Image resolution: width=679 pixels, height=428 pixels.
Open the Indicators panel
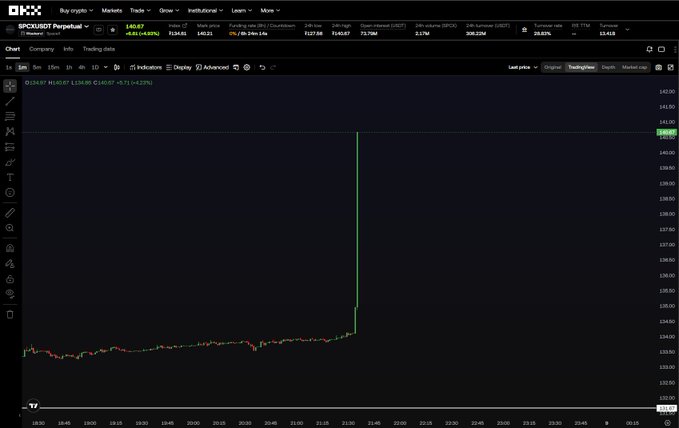coord(146,67)
